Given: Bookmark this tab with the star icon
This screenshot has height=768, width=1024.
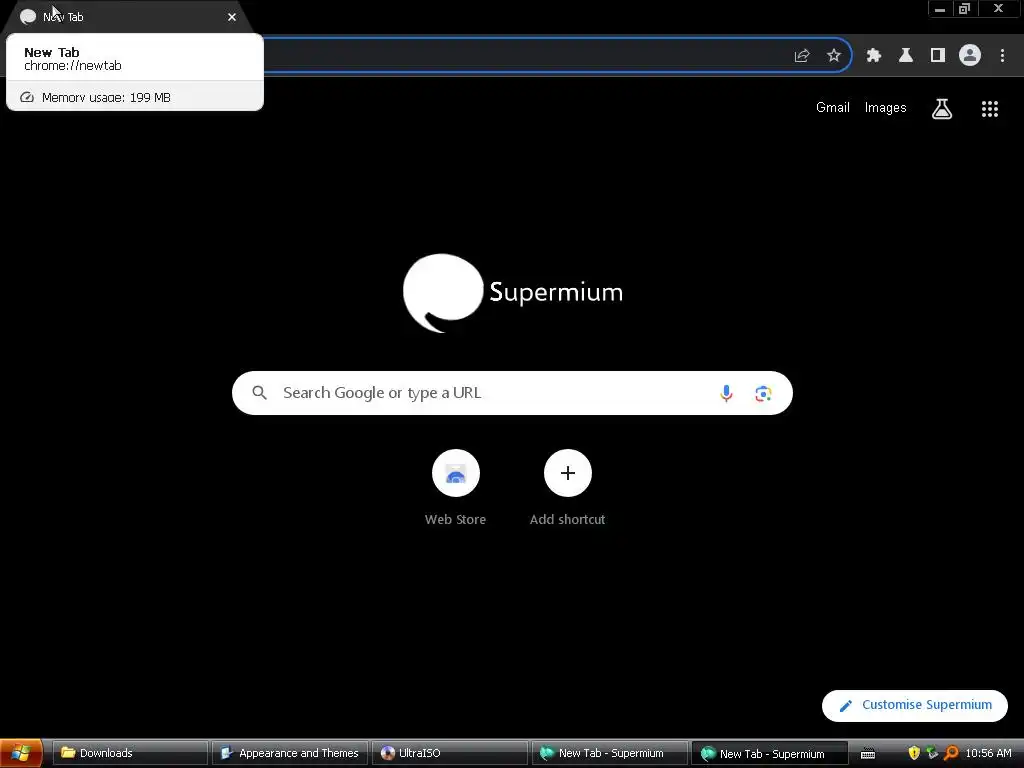Looking at the screenshot, I should (833, 56).
